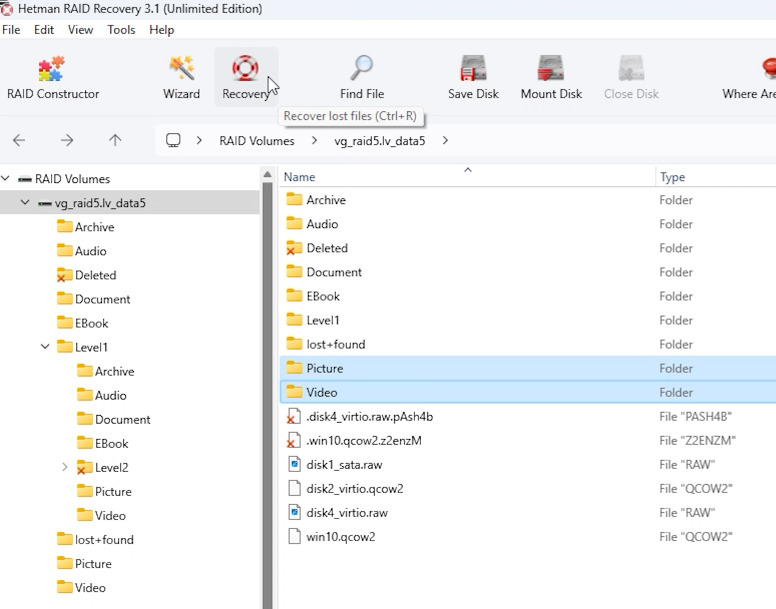Click Level2 deleted folder icon in tree
The image size is (776, 609).
pyautogui.click(x=85, y=468)
